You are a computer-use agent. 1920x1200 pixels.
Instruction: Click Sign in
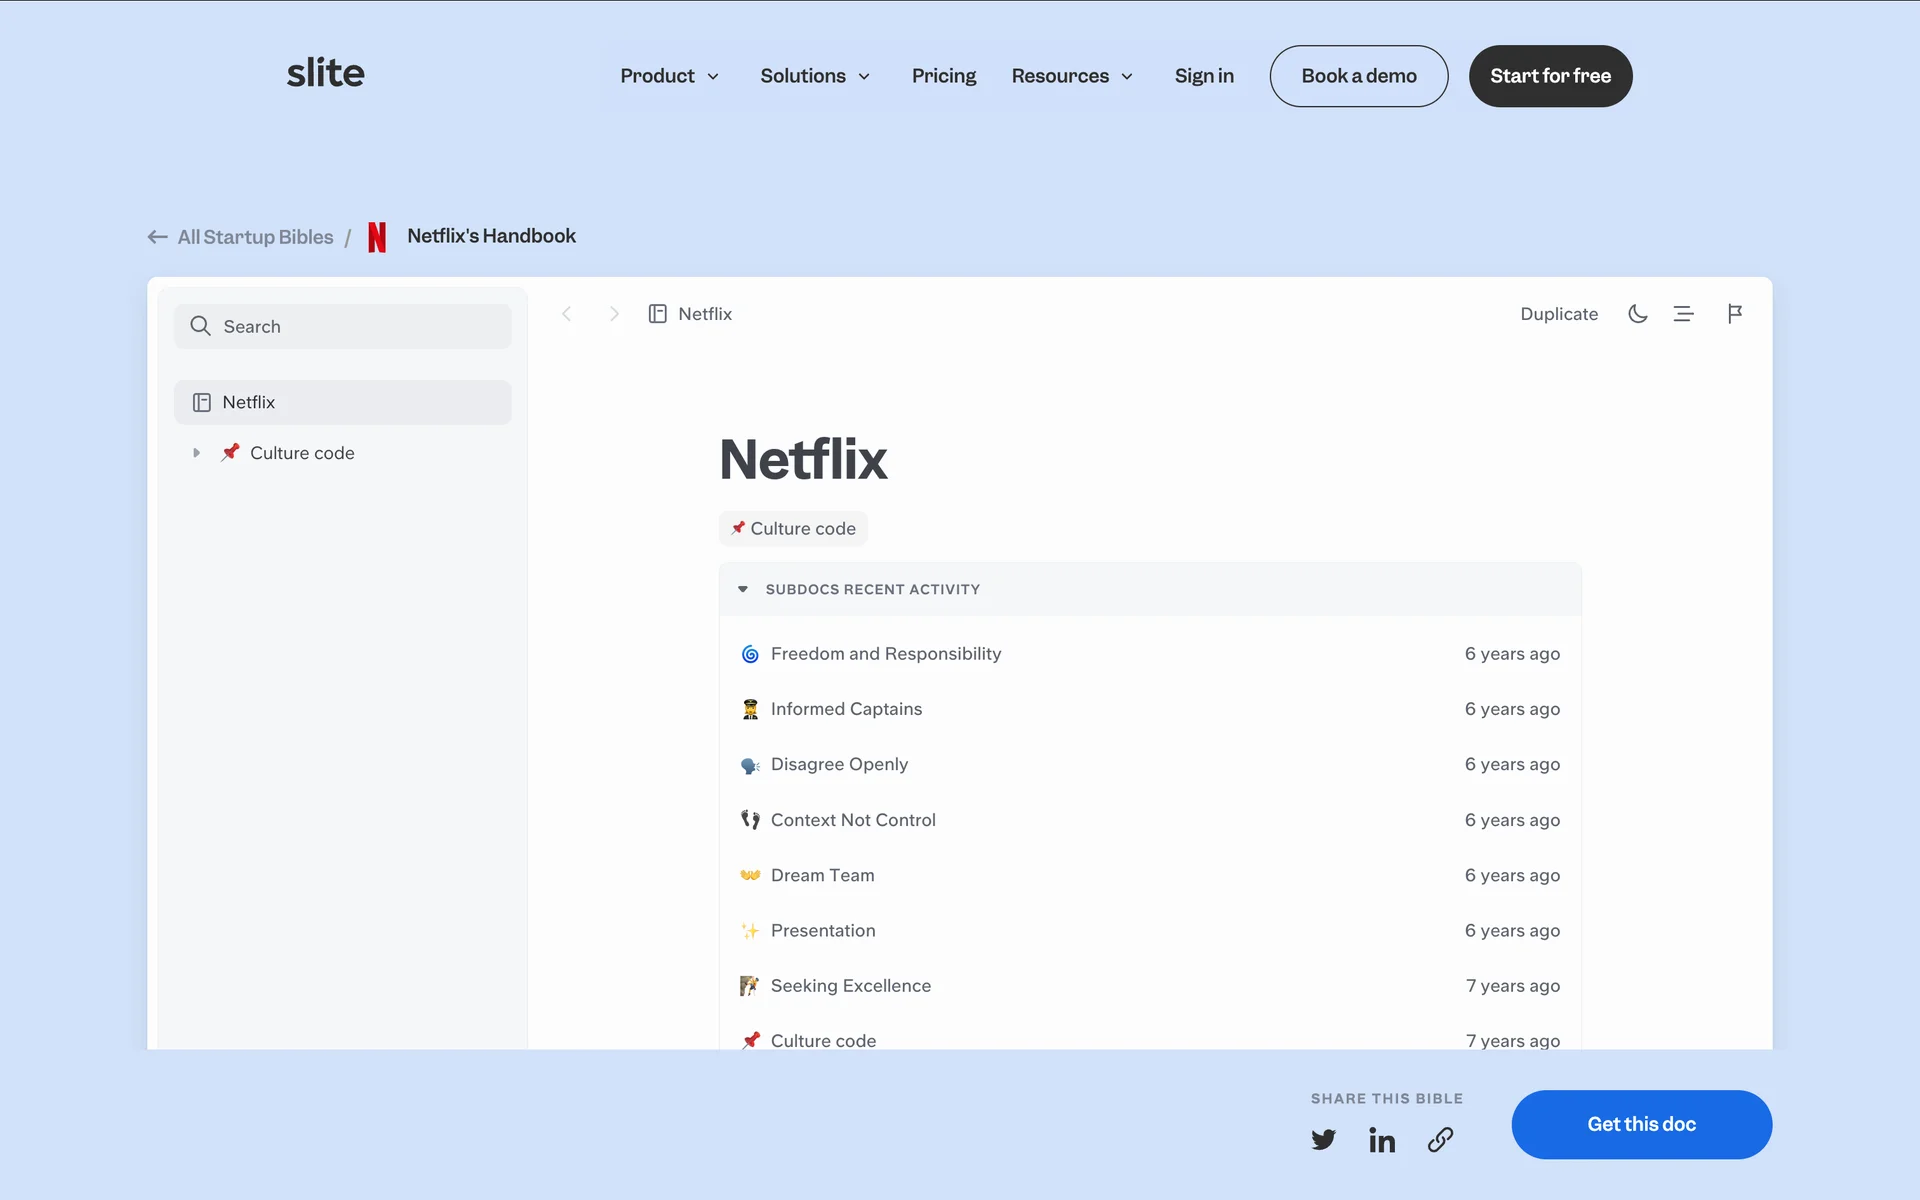[1204, 76]
